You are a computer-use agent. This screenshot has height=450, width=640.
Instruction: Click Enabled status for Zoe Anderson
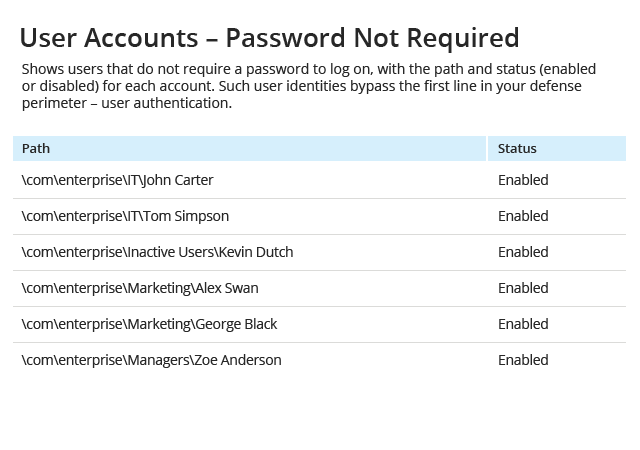pos(523,360)
